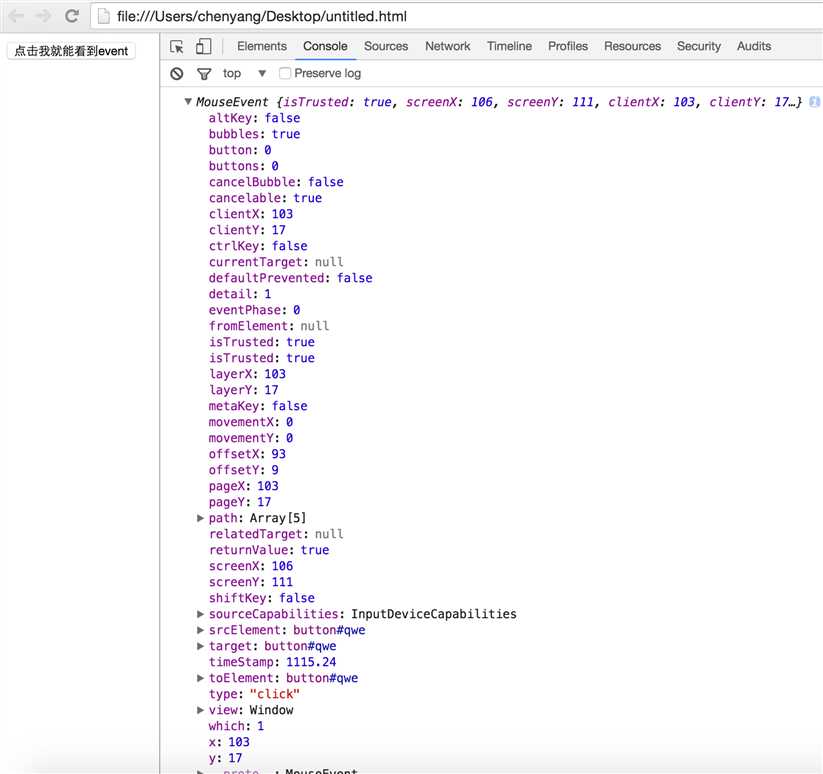
Task: Click the offsetY: 9 property
Action: tap(244, 470)
